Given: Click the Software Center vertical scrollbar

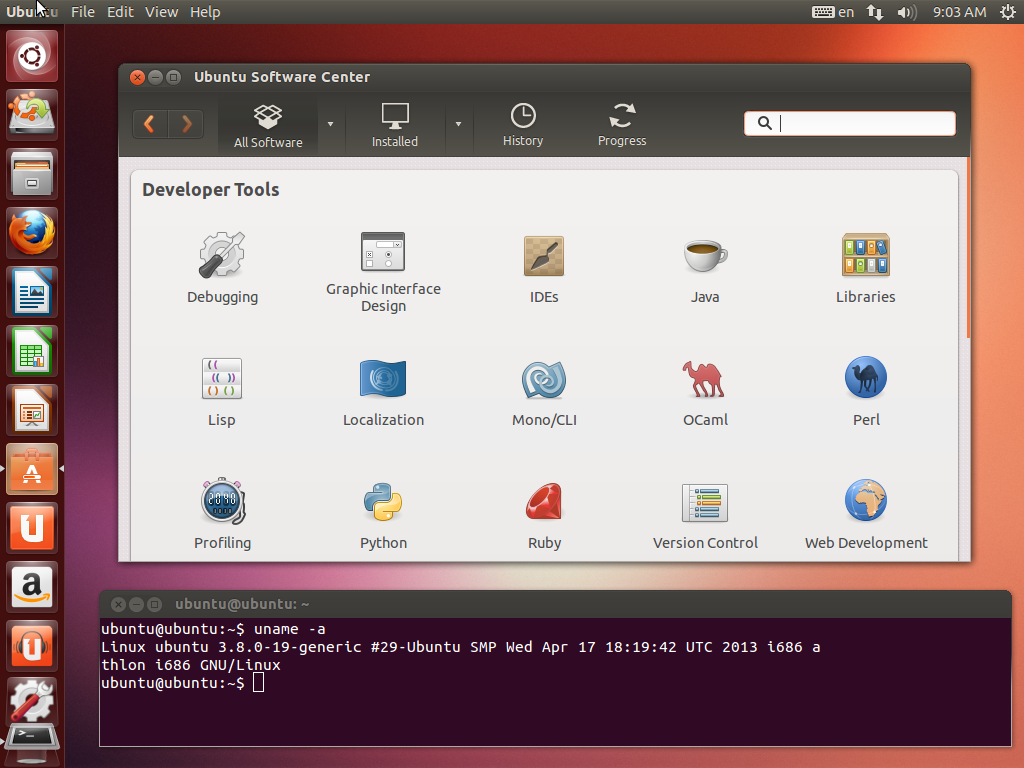Looking at the screenshot, I should point(968,248).
